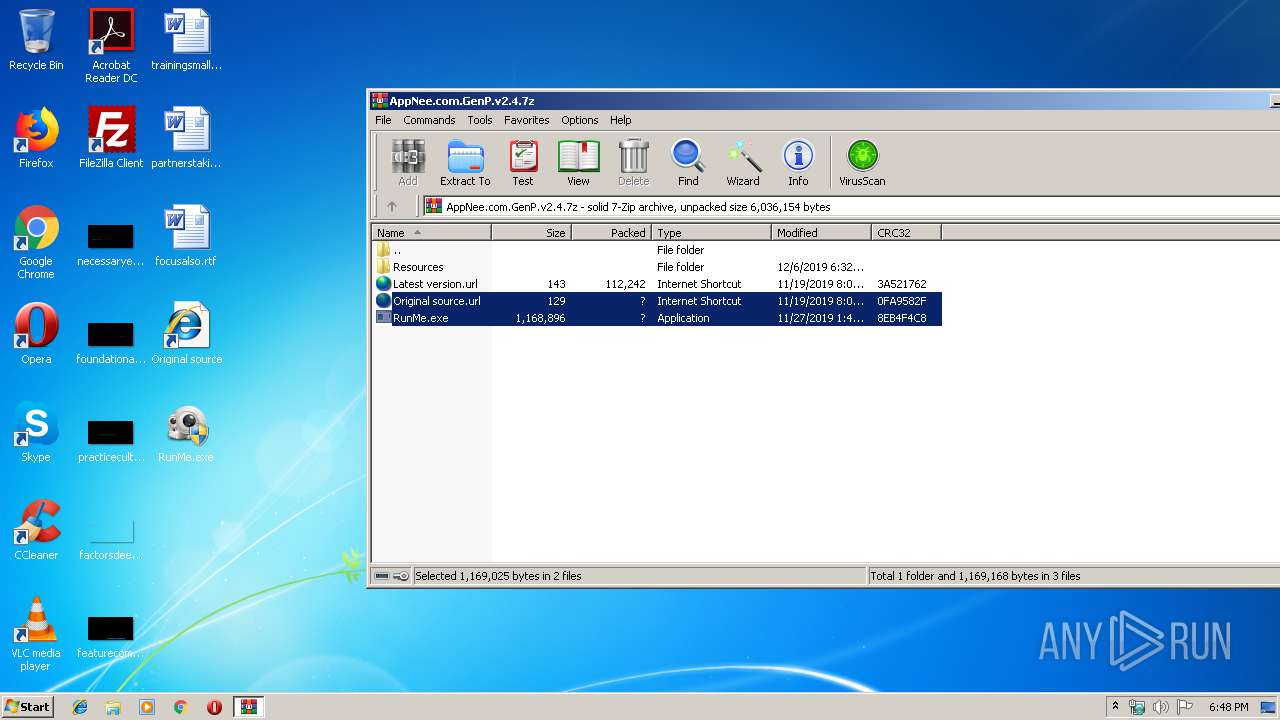Viewport: 1280px width, 720px height.
Task: Open Opera from the taskbar
Action: [214, 707]
